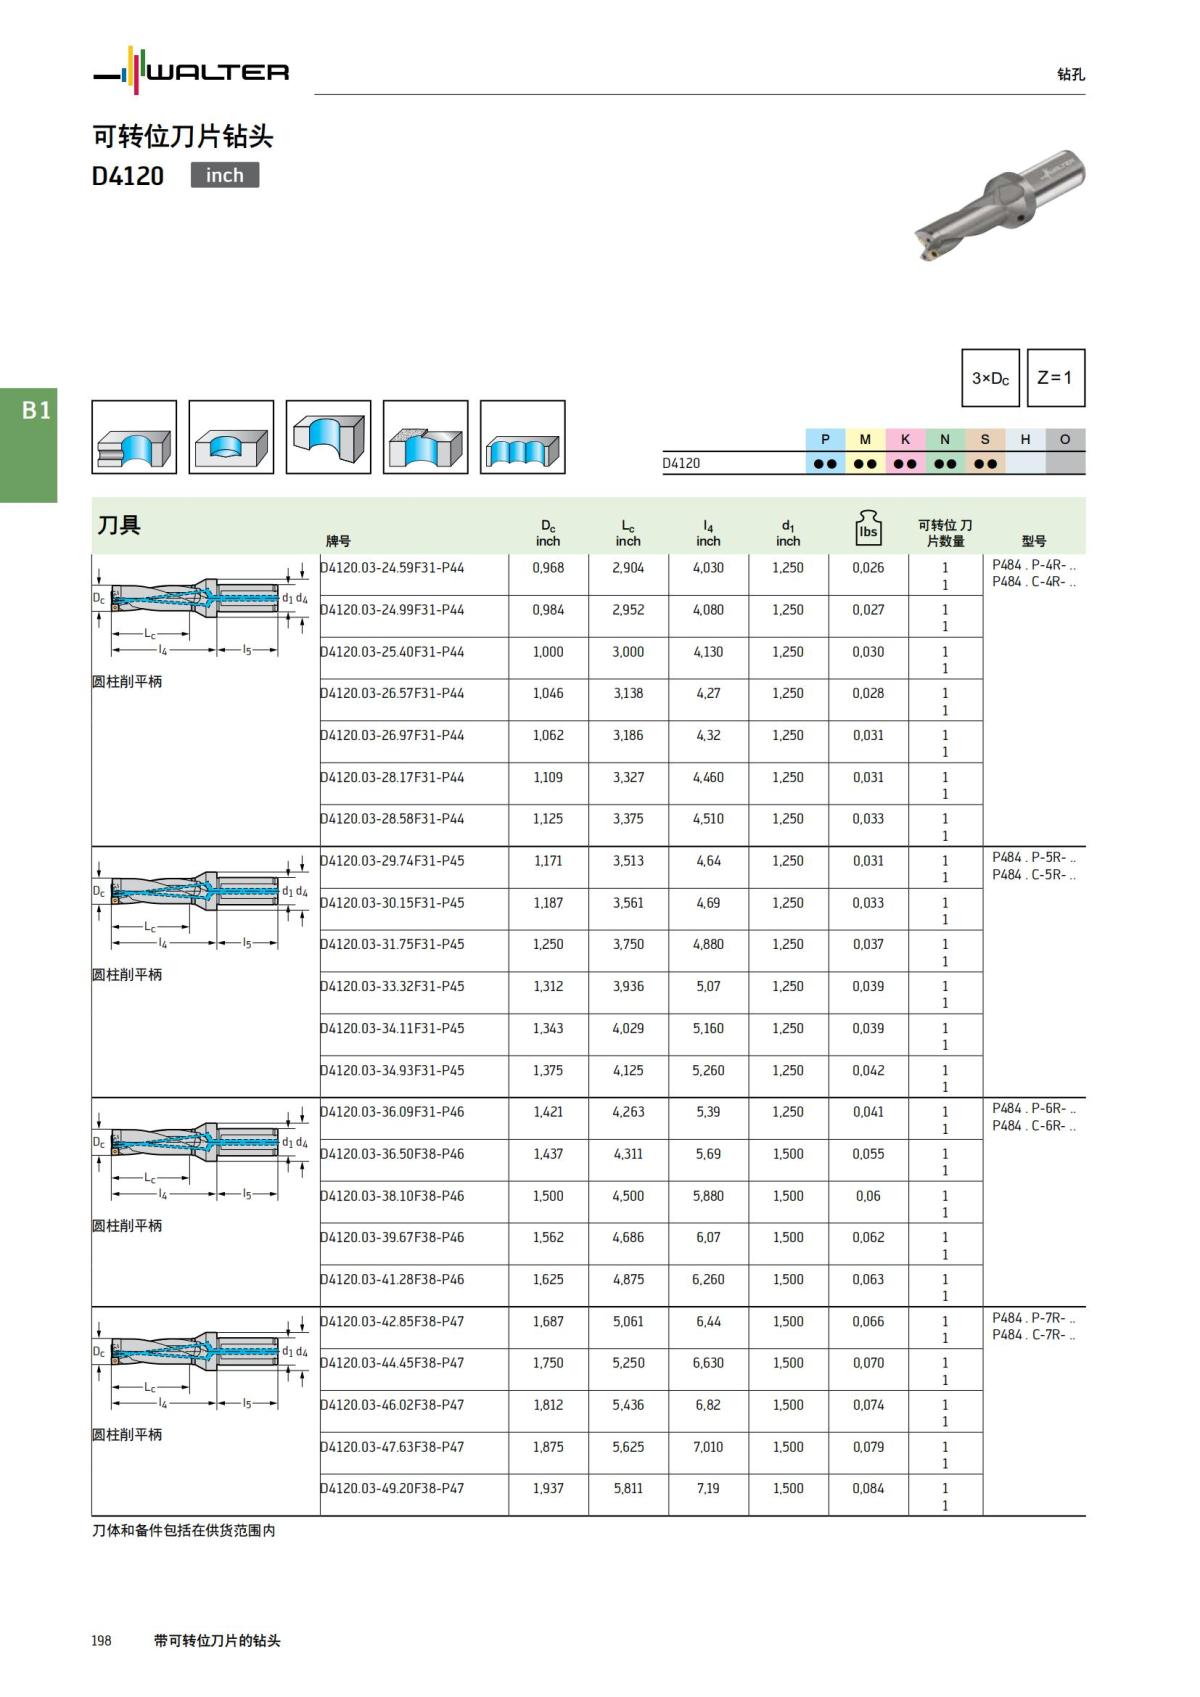Click l4 value 4,880
This screenshot has width=1200, height=1697.
click(x=708, y=944)
